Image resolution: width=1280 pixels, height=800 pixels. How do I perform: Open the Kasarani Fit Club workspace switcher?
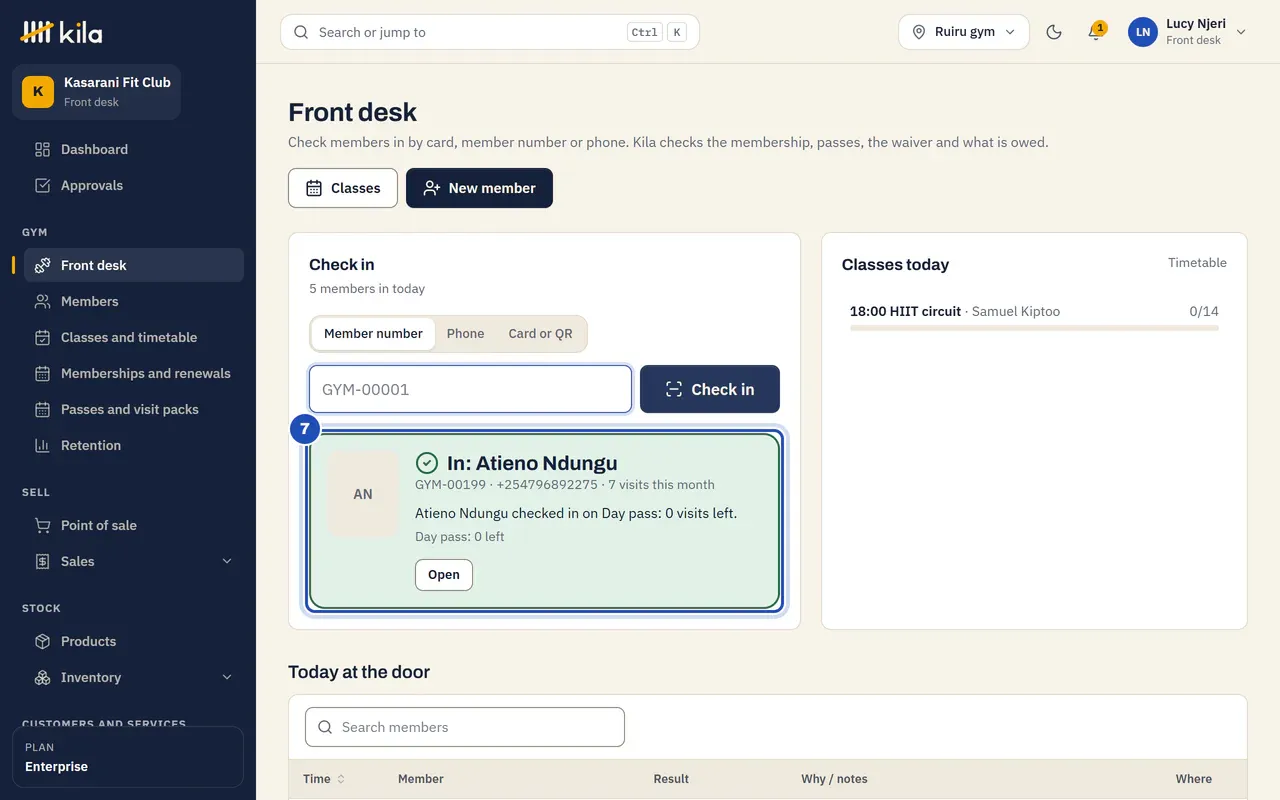tap(96, 91)
